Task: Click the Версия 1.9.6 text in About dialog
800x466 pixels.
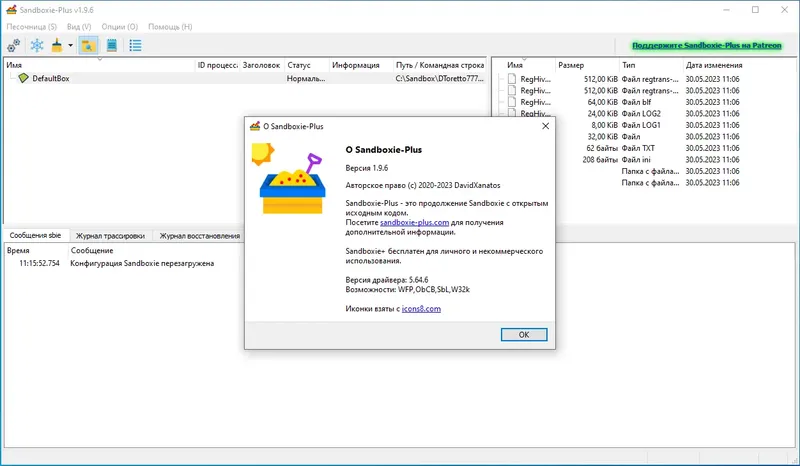Action: coord(366,168)
